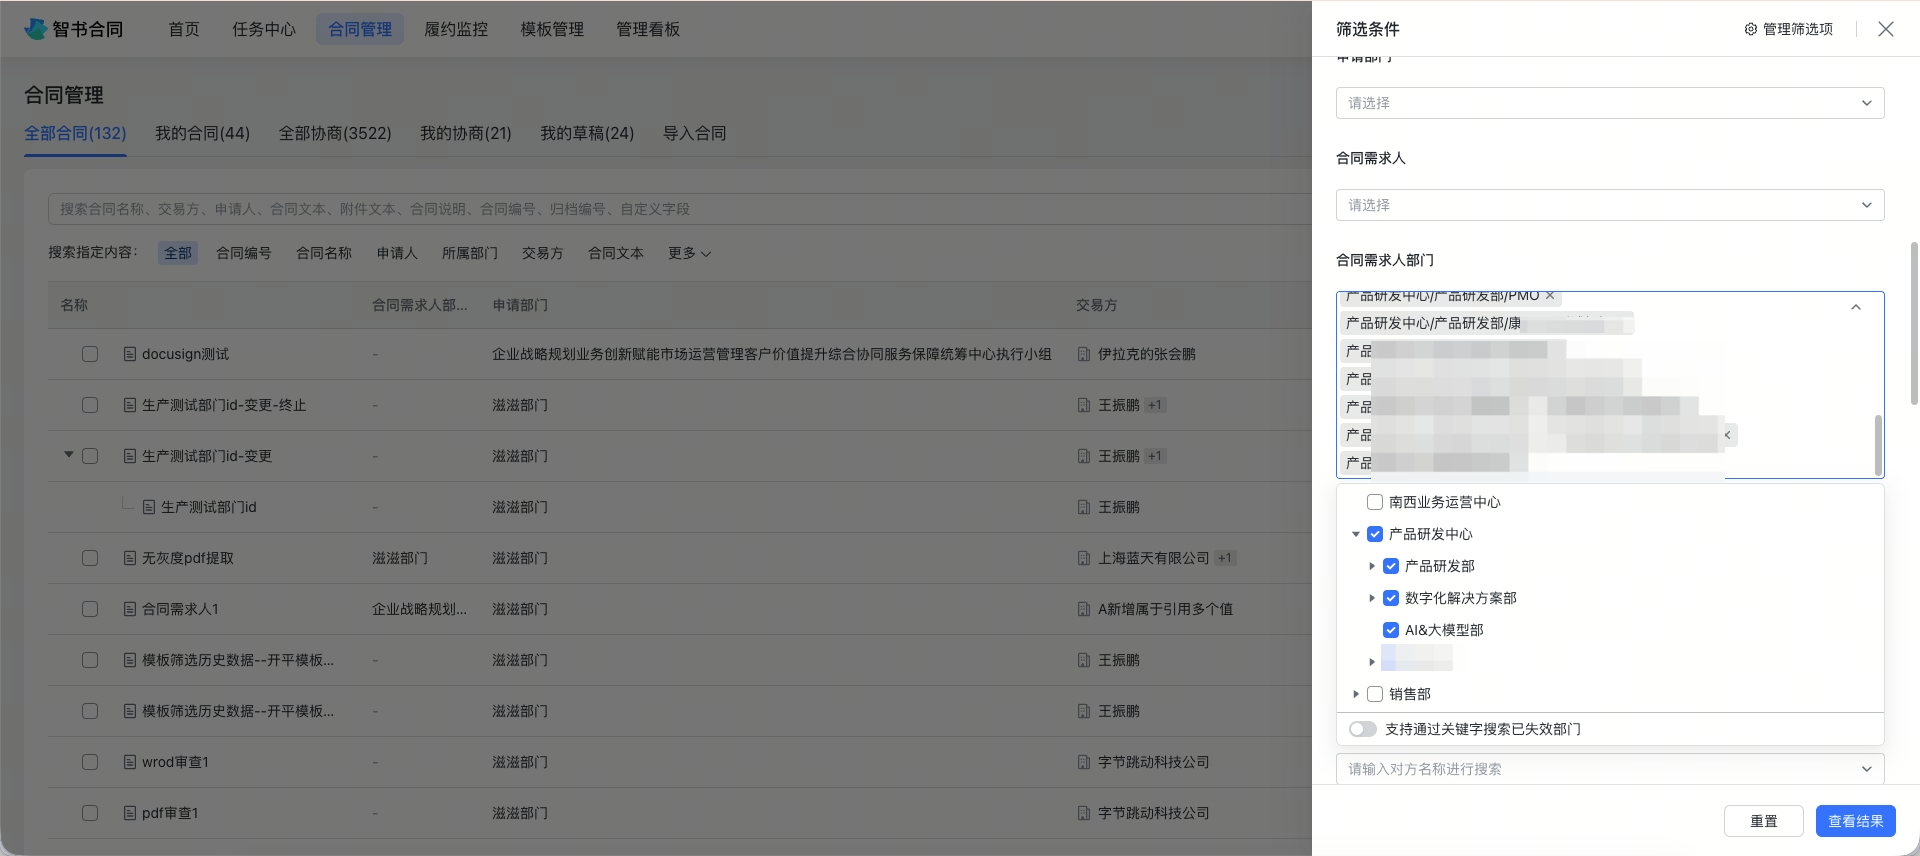Switch to 我的合同(44) tab
This screenshot has height=856, width=1920.
[x=202, y=133]
